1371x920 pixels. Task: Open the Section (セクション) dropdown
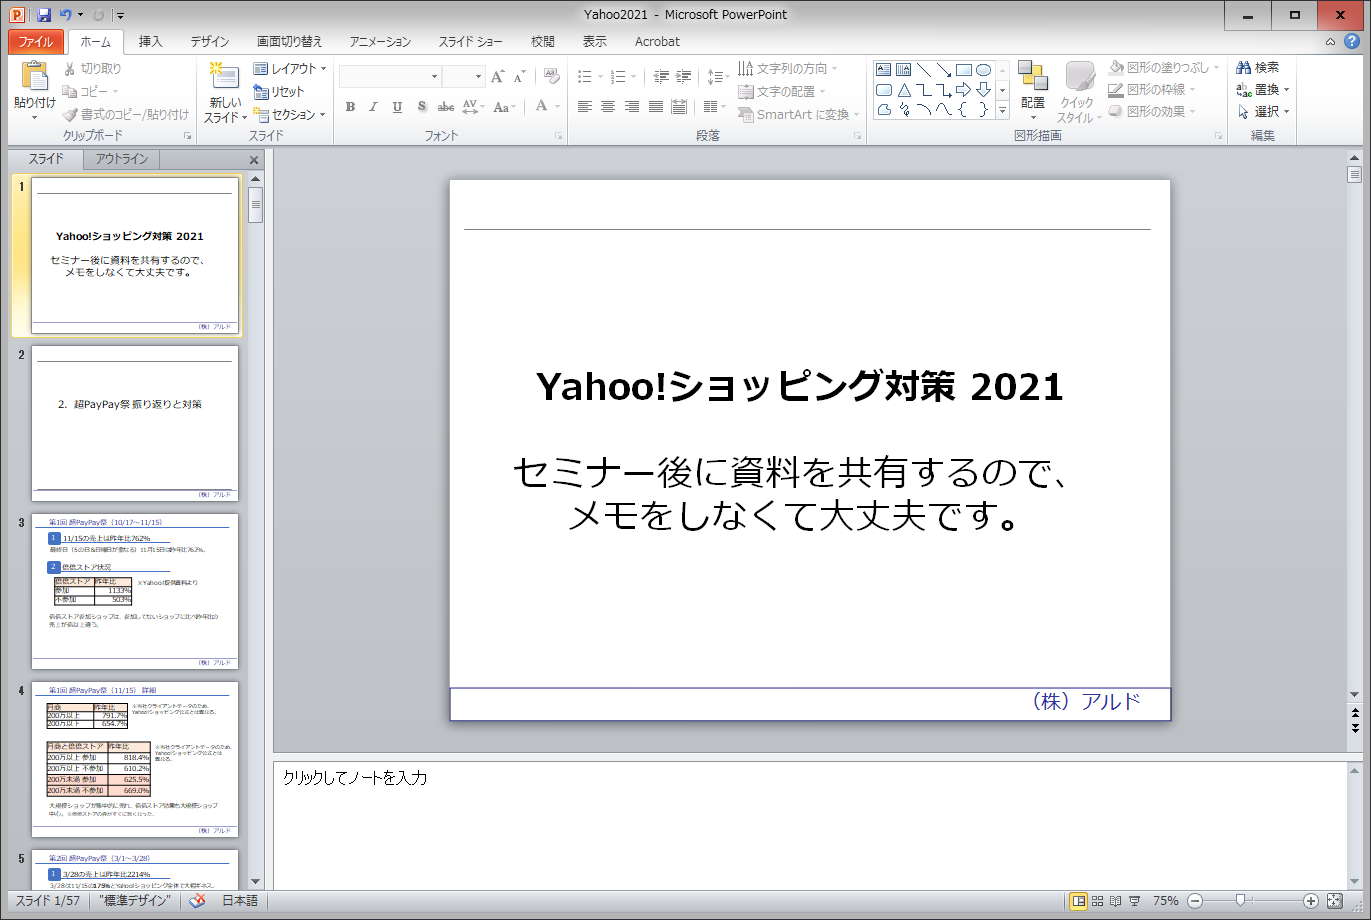290,114
